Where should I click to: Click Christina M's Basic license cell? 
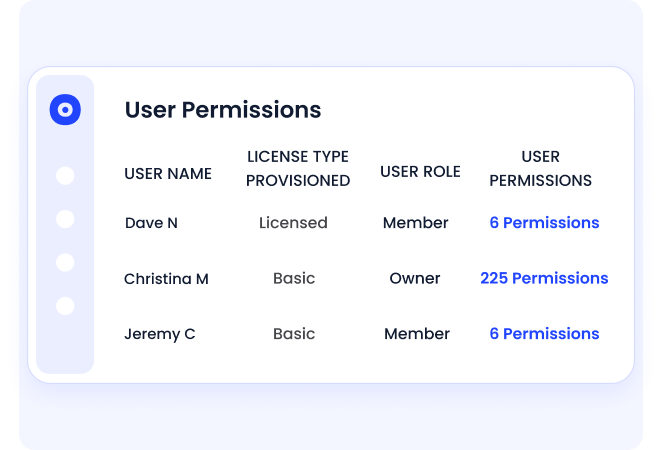coord(294,279)
